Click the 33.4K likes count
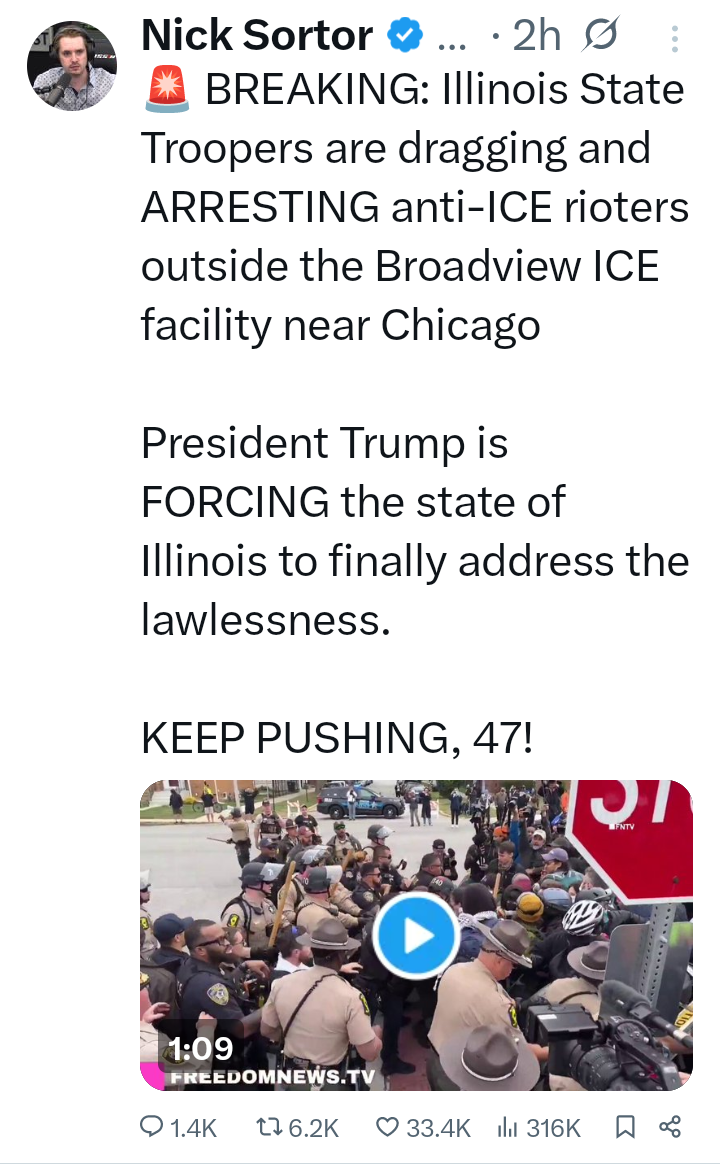 click(x=439, y=1128)
